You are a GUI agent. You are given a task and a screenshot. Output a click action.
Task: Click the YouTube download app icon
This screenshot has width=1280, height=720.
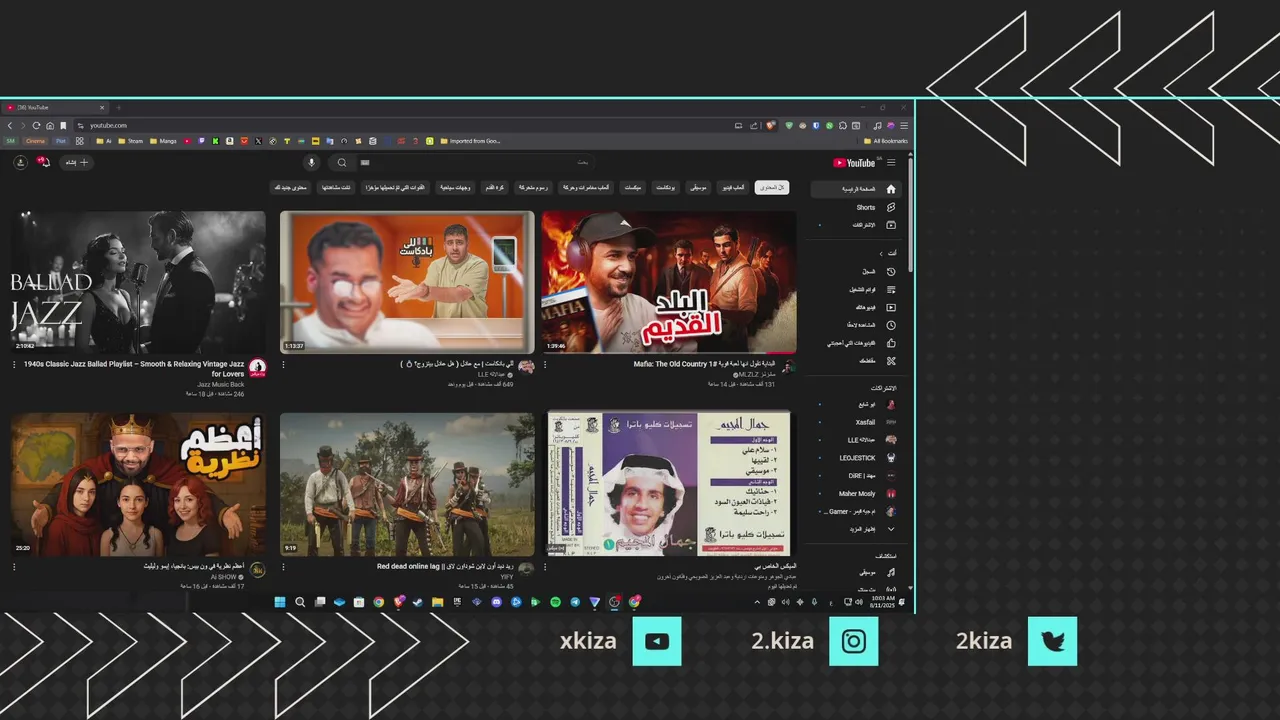point(20,163)
